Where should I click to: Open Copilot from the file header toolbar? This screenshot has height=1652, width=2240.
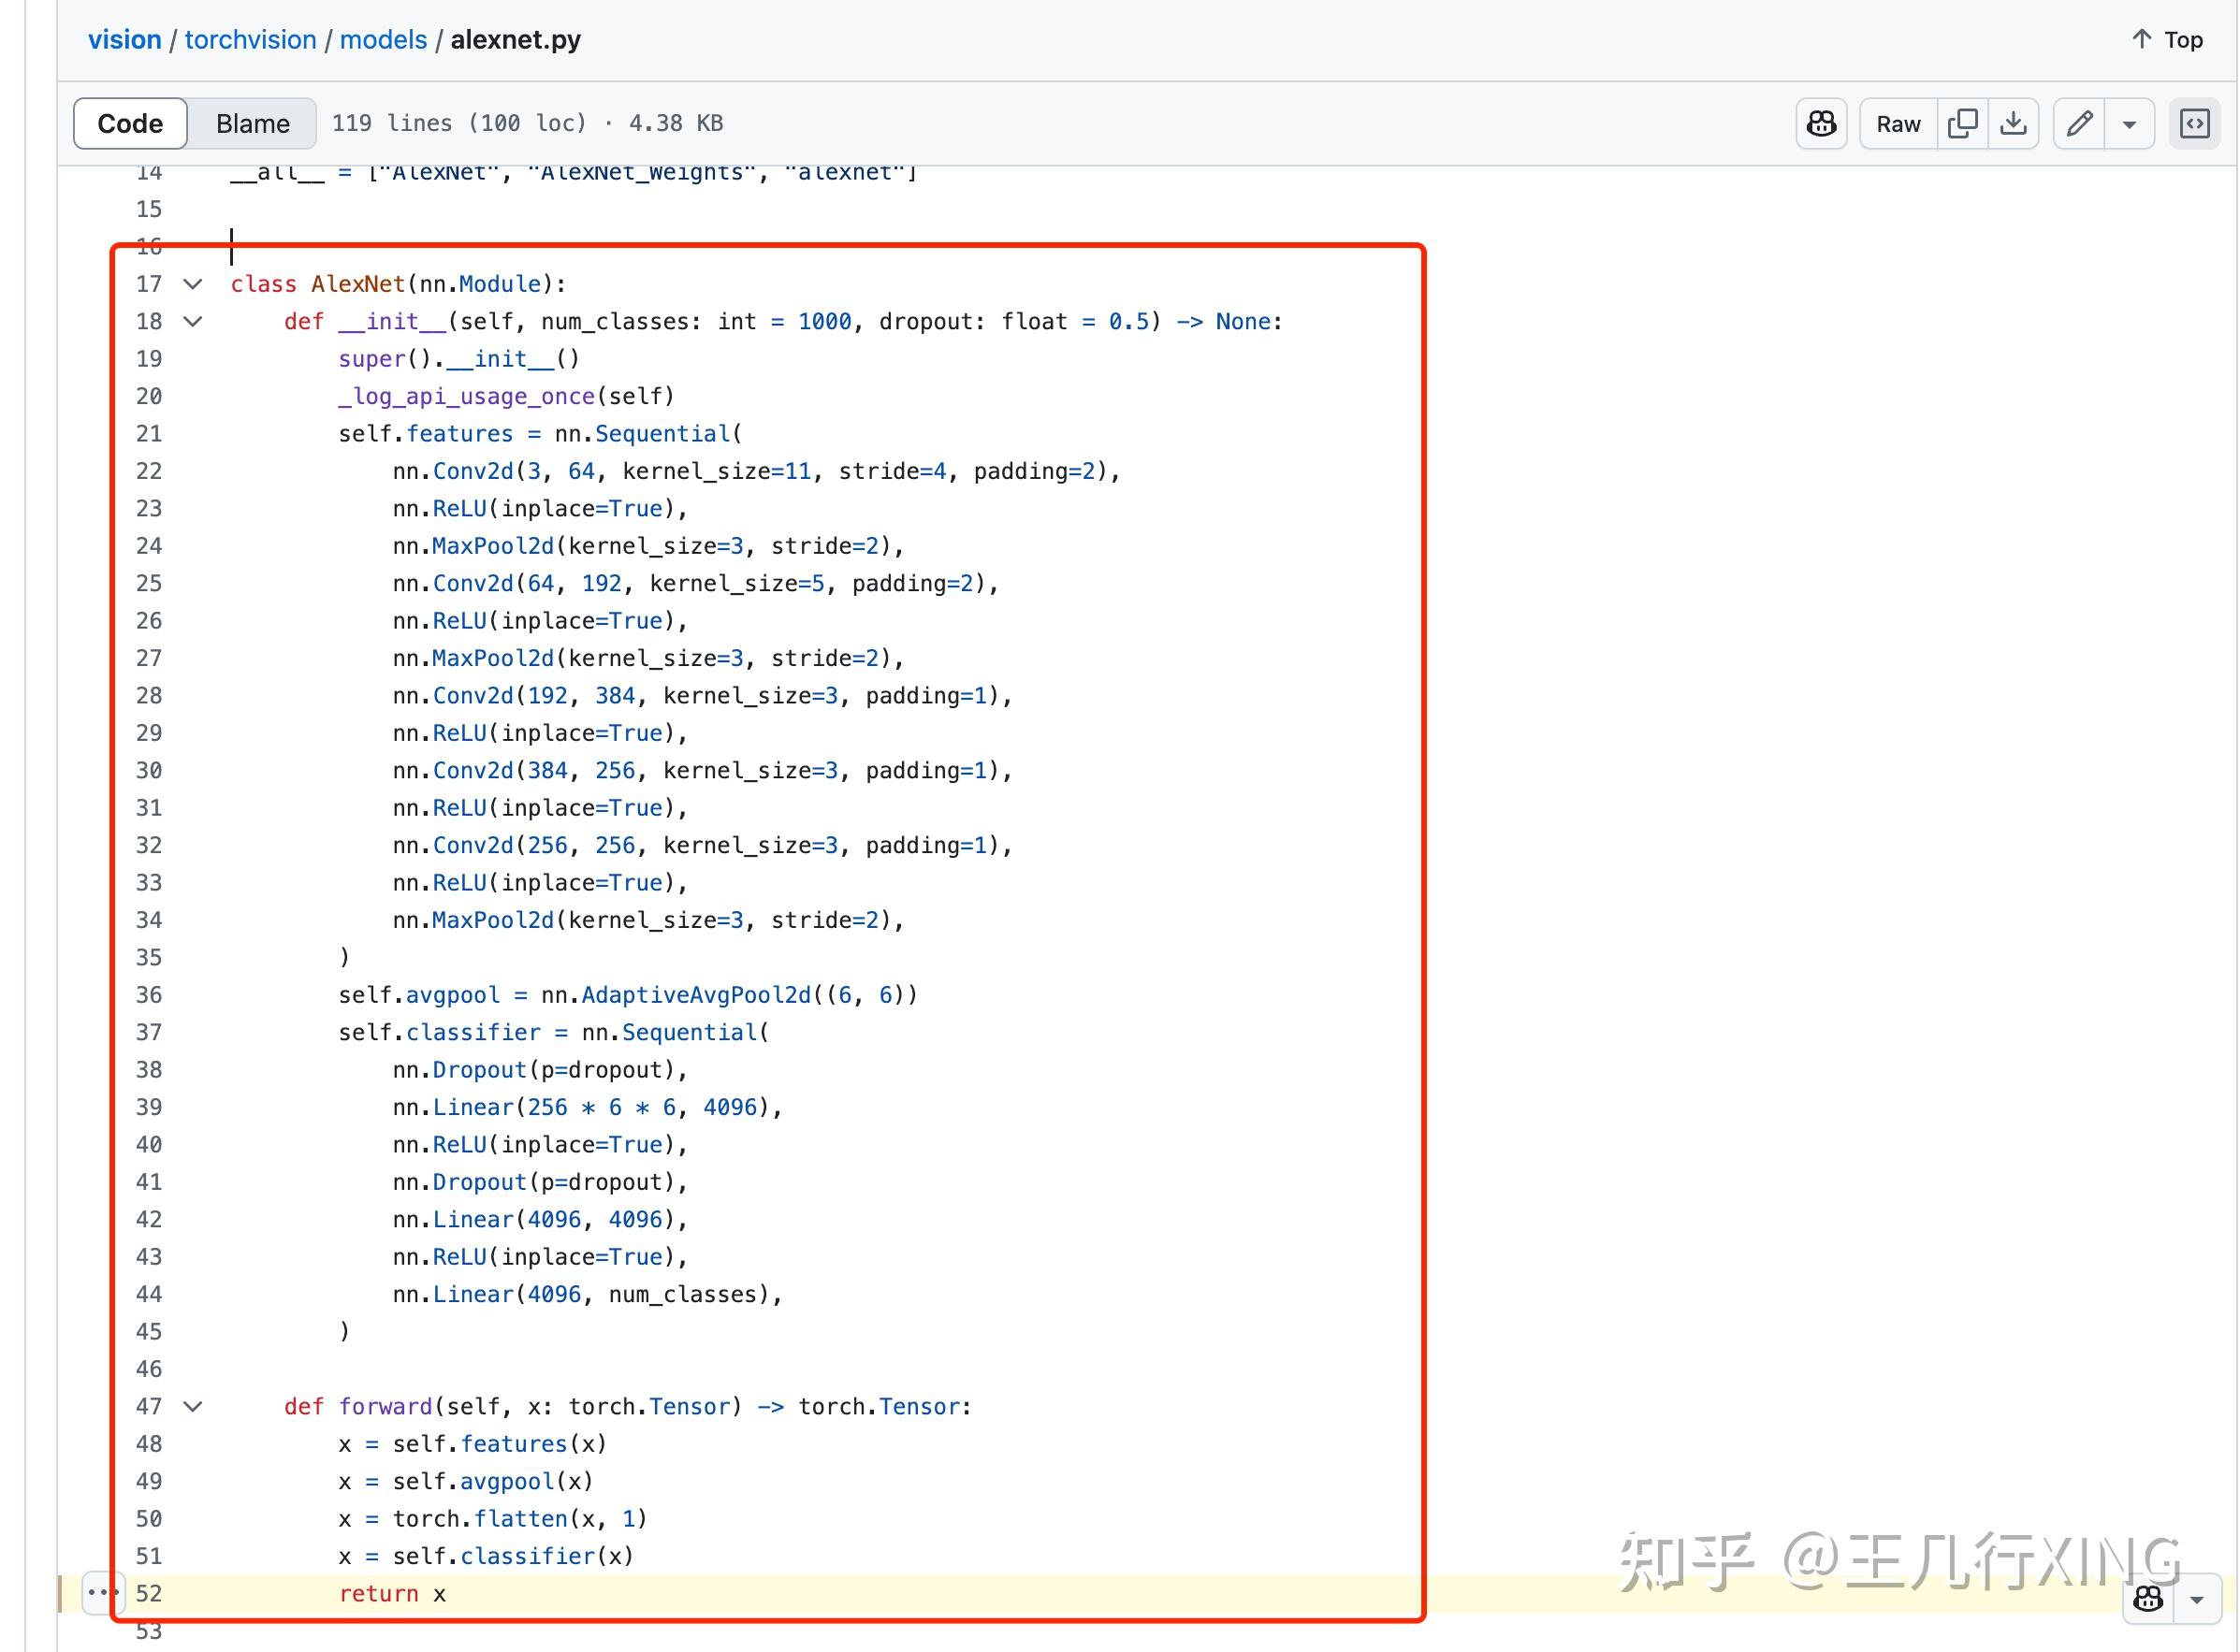coord(1822,123)
